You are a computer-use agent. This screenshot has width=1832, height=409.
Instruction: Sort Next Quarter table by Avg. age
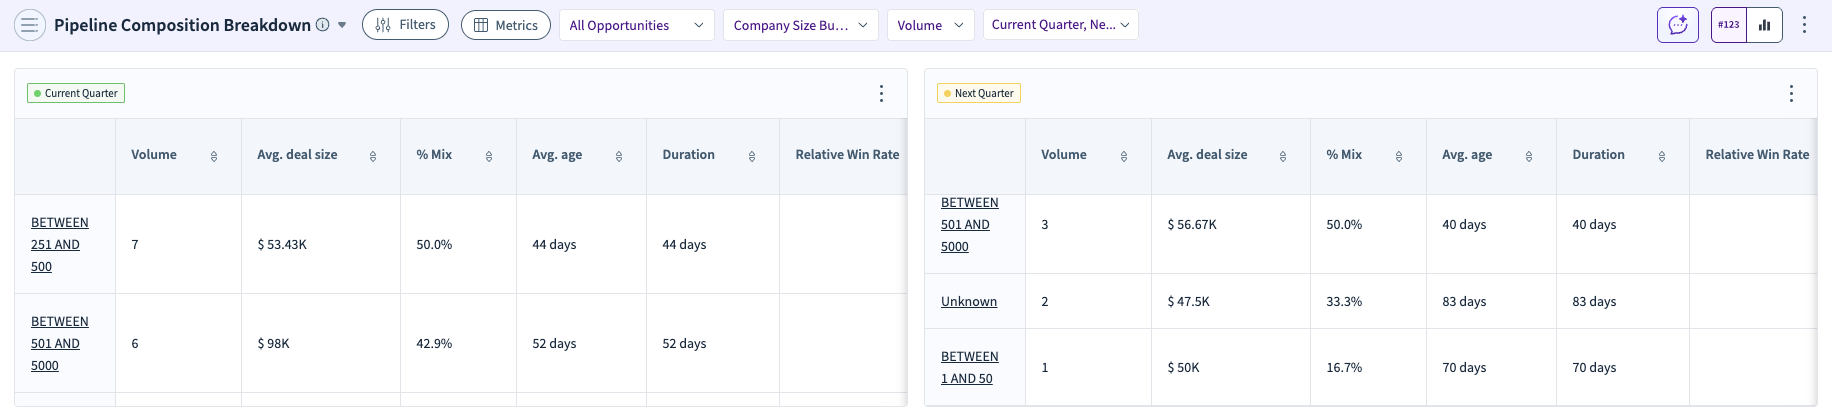pyautogui.click(x=1529, y=156)
